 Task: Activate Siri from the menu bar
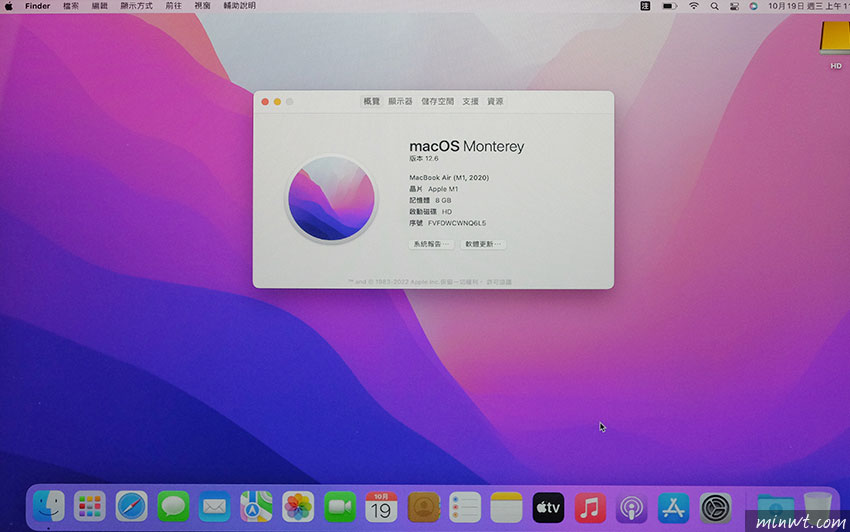tap(754, 6)
